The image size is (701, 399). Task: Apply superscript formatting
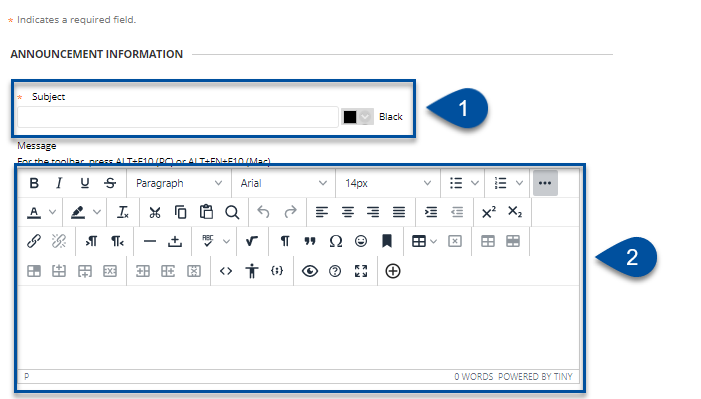(489, 212)
